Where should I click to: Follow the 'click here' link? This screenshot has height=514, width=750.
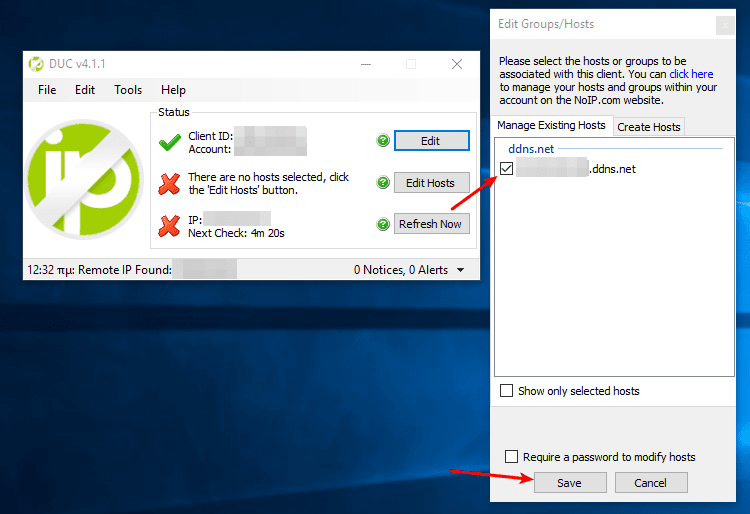(x=691, y=74)
